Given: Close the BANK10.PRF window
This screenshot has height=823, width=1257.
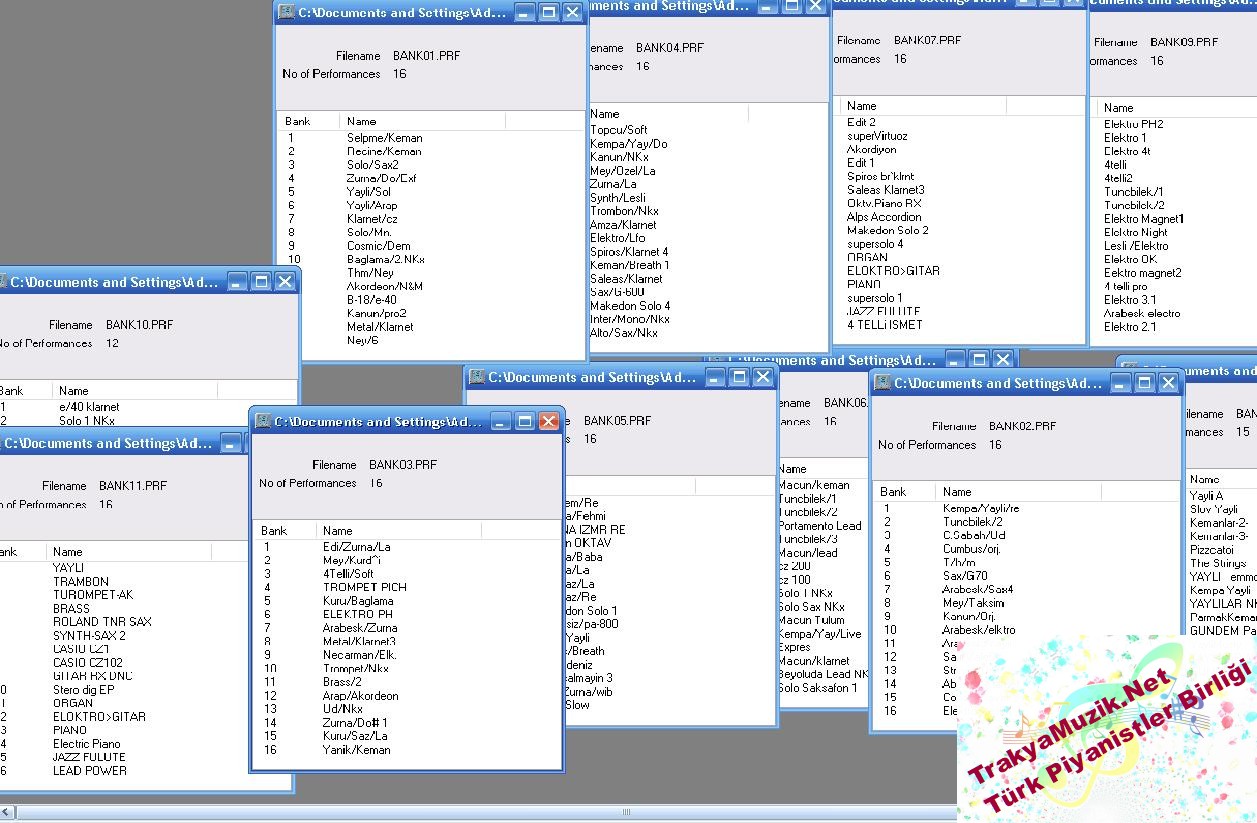Looking at the screenshot, I should tap(285, 282).
